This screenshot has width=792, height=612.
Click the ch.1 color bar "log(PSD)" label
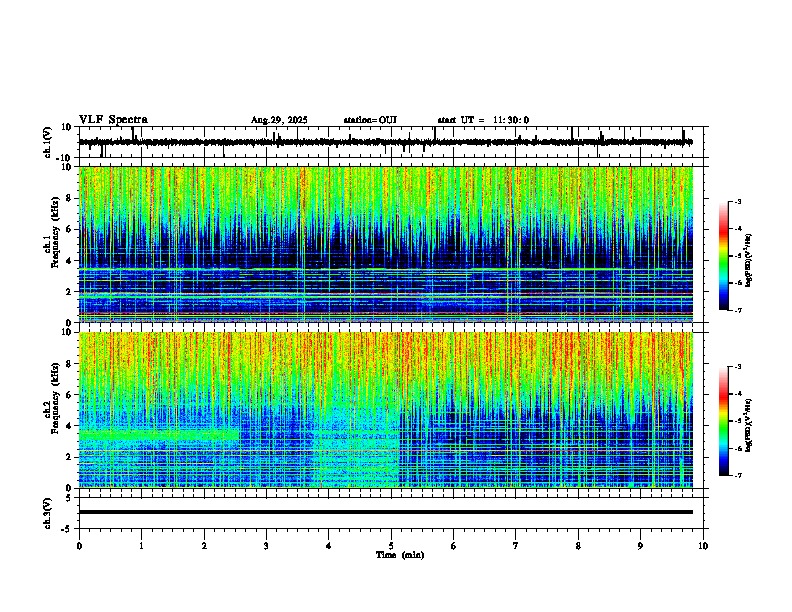(749, 260)
